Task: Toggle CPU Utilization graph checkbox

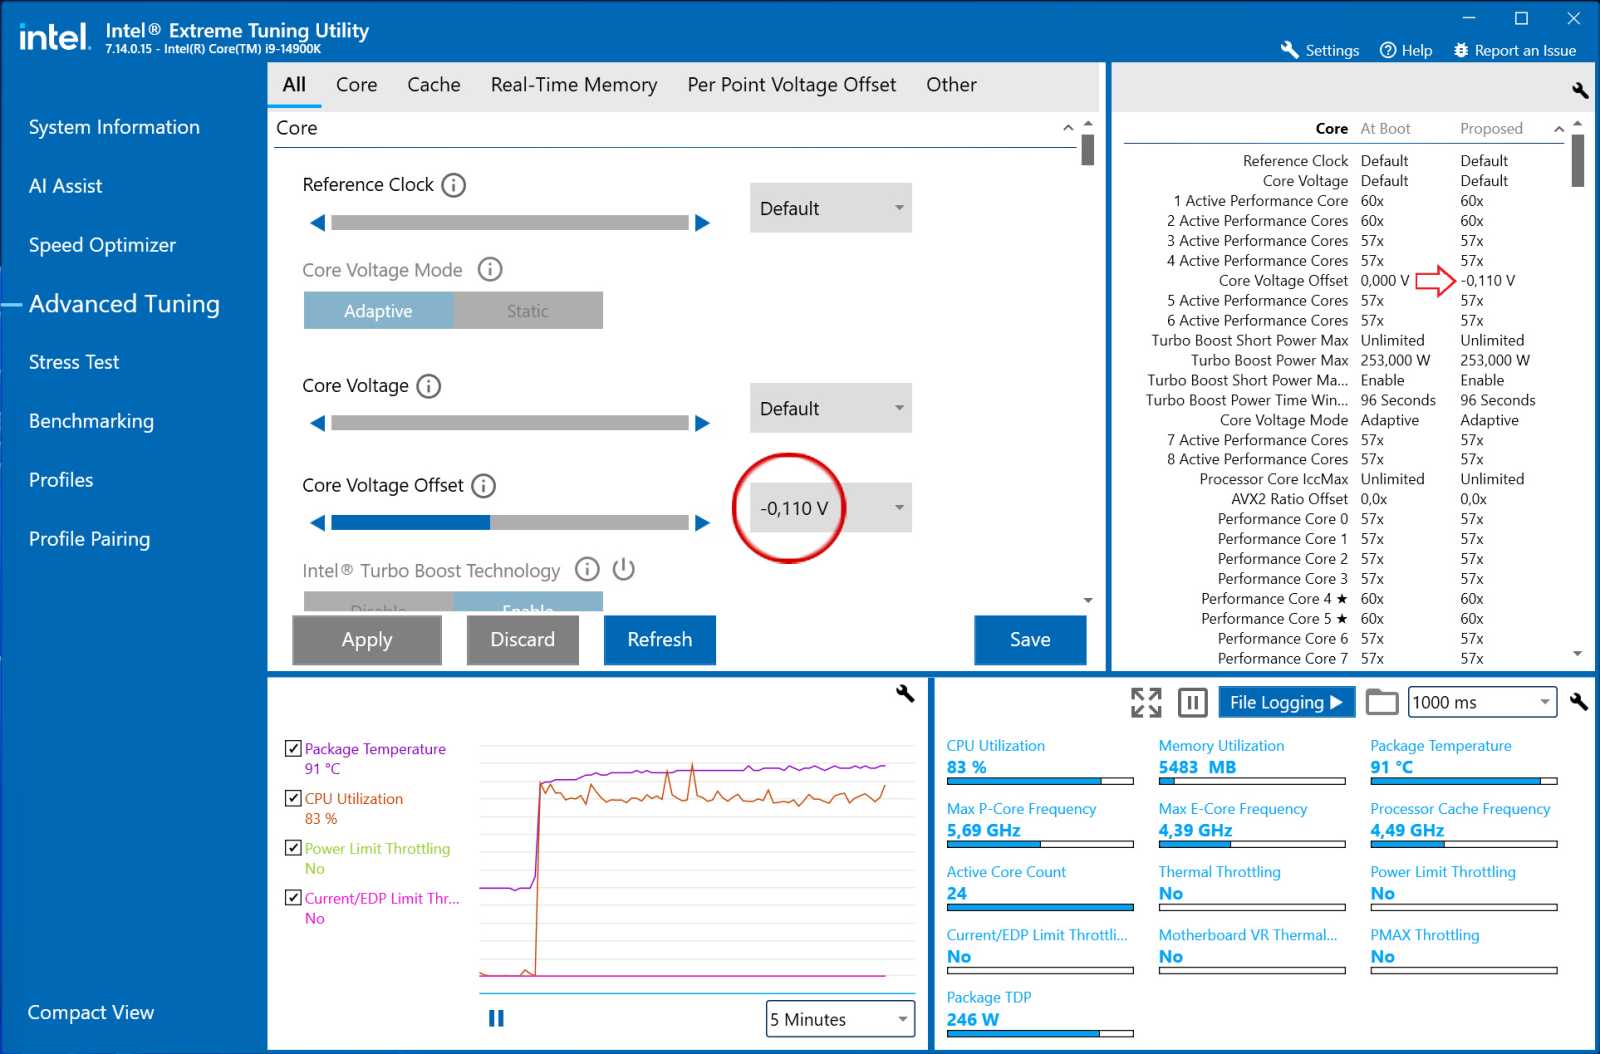Action: [293, 798]
